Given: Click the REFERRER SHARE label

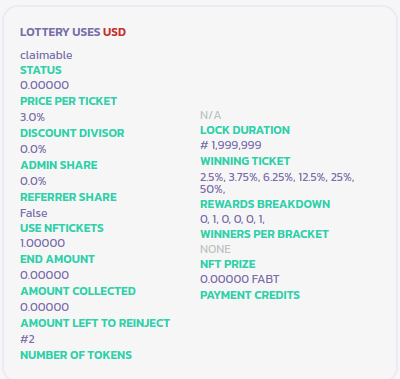Looking at the screenshot, I should (x=69, y=197).
